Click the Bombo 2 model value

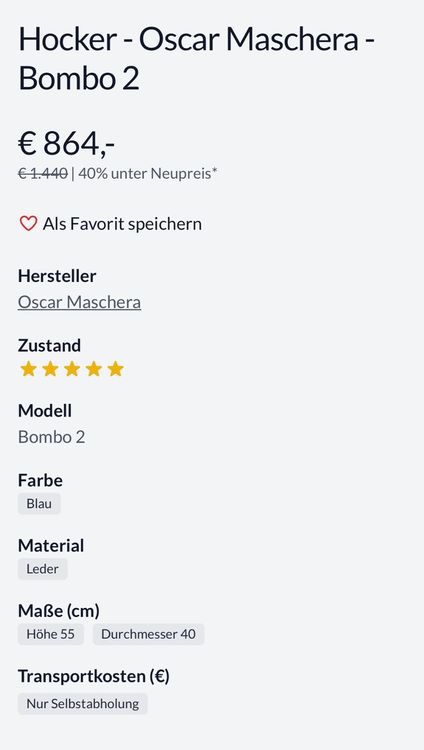tap(52, 437)
